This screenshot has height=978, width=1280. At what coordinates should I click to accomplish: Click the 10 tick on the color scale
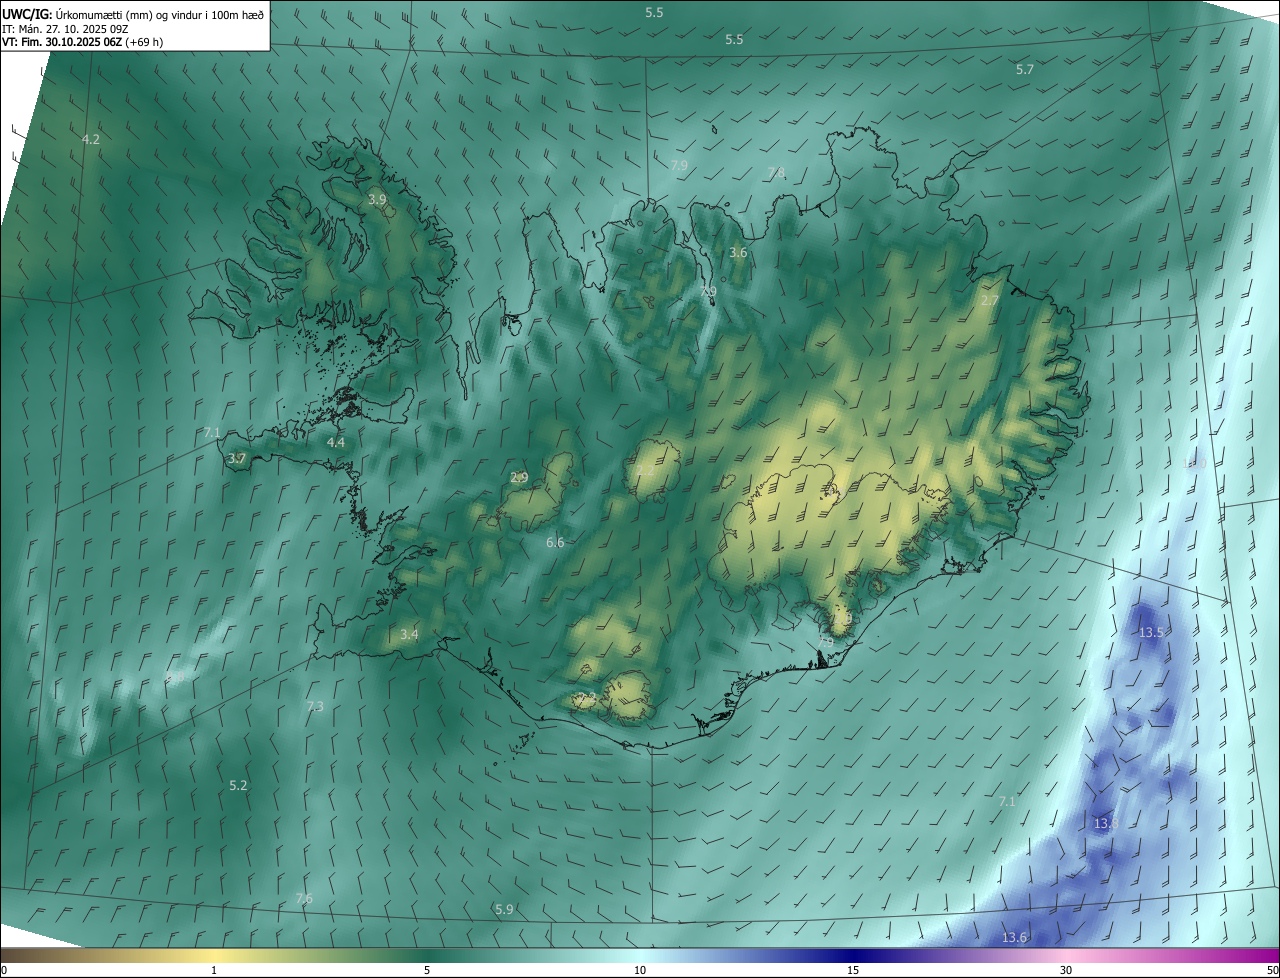[x=640, y=971]
